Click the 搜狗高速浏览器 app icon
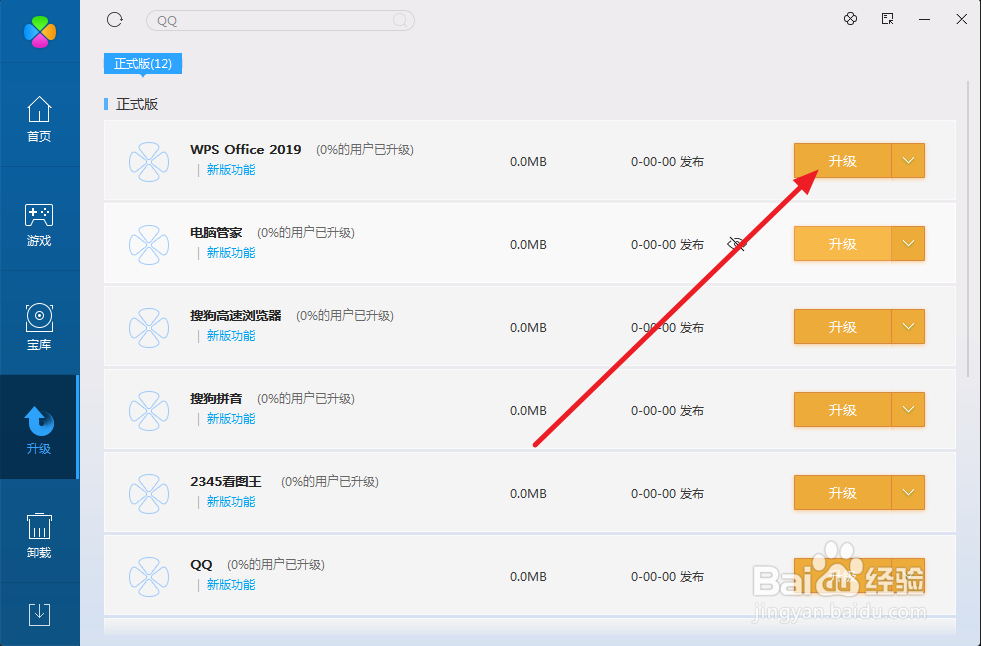The width and height of the screenshot is (981, 646). (x=149, y=328)
